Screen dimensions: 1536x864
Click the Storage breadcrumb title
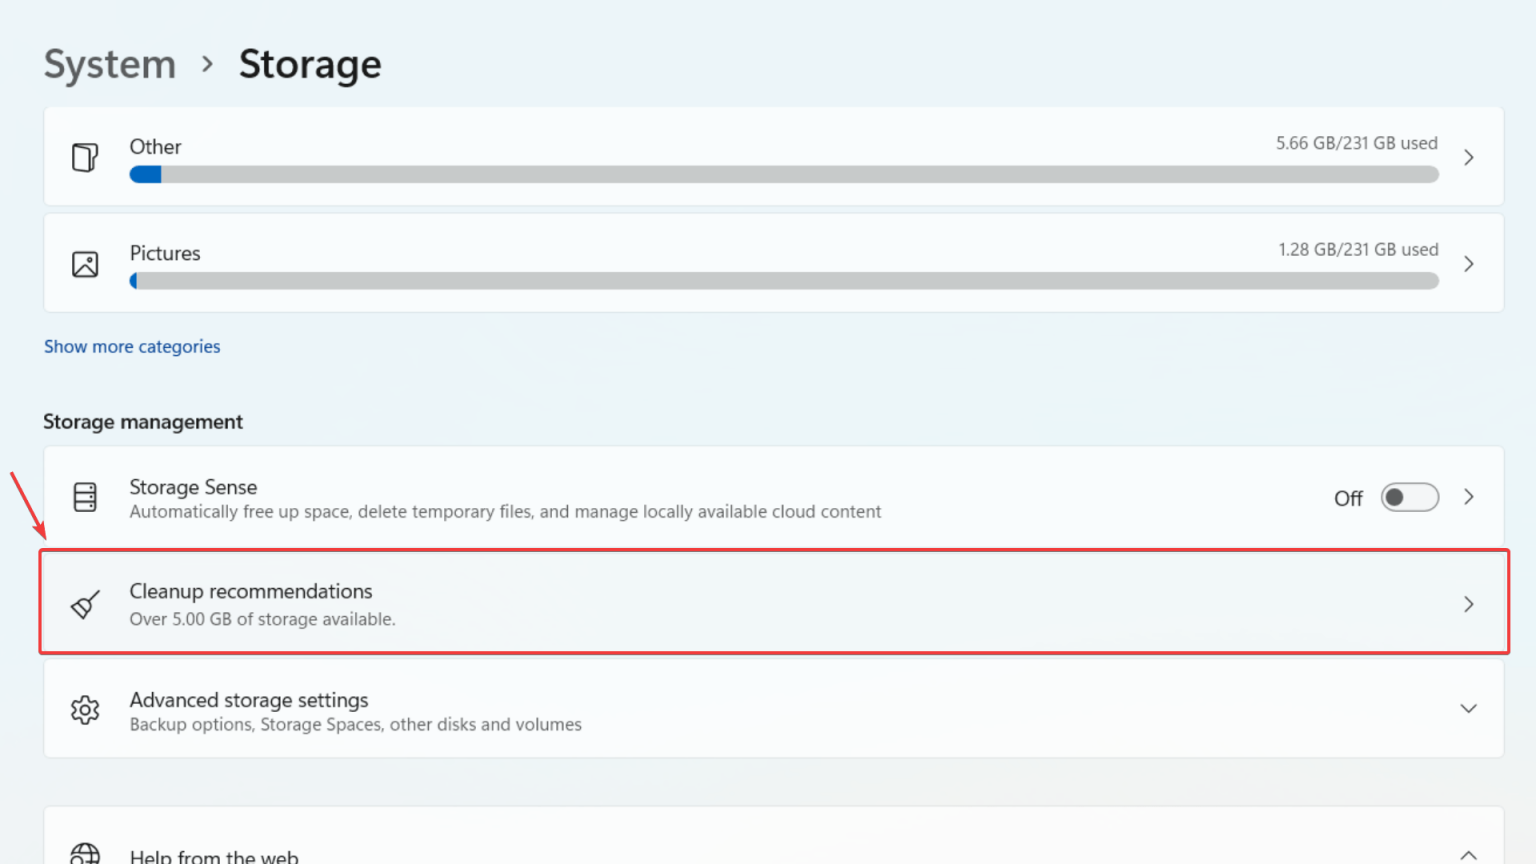click(x=310, y=65)
